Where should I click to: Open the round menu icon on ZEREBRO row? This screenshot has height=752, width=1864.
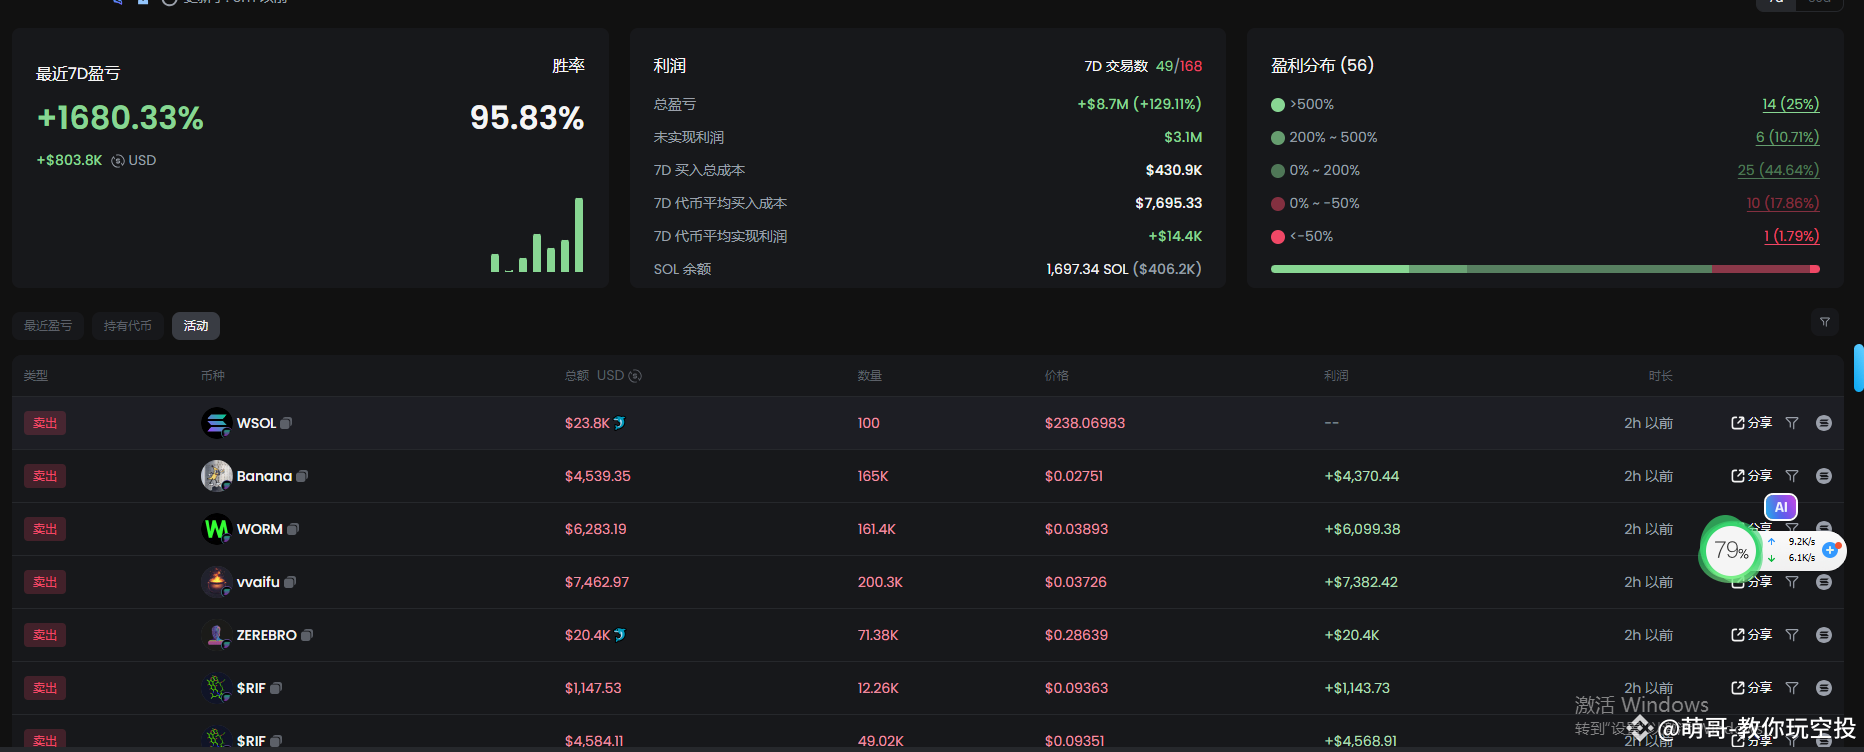pos(1824,635)
